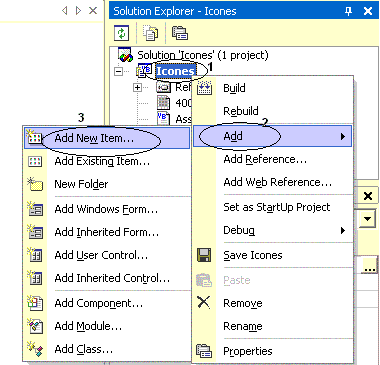Click the Add Module icon
Viewport: 380px width, 365px height.
pyautogui.click(x=35, y=326)
